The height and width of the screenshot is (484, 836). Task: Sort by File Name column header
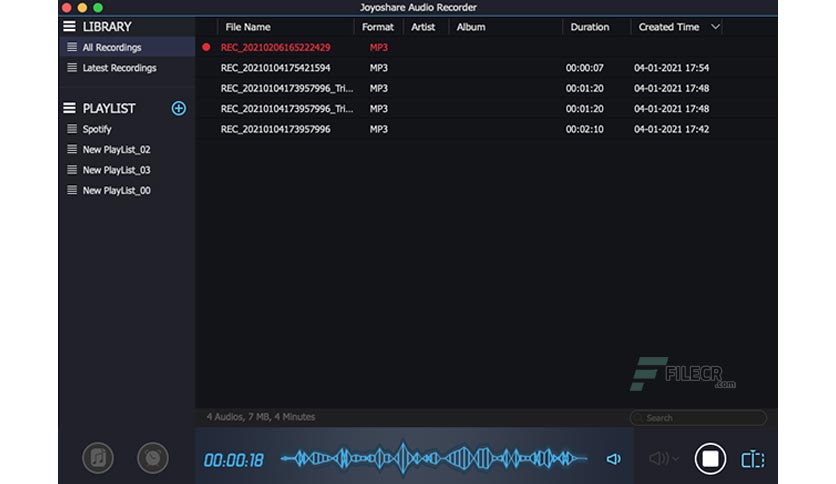(x=248, y=27)
